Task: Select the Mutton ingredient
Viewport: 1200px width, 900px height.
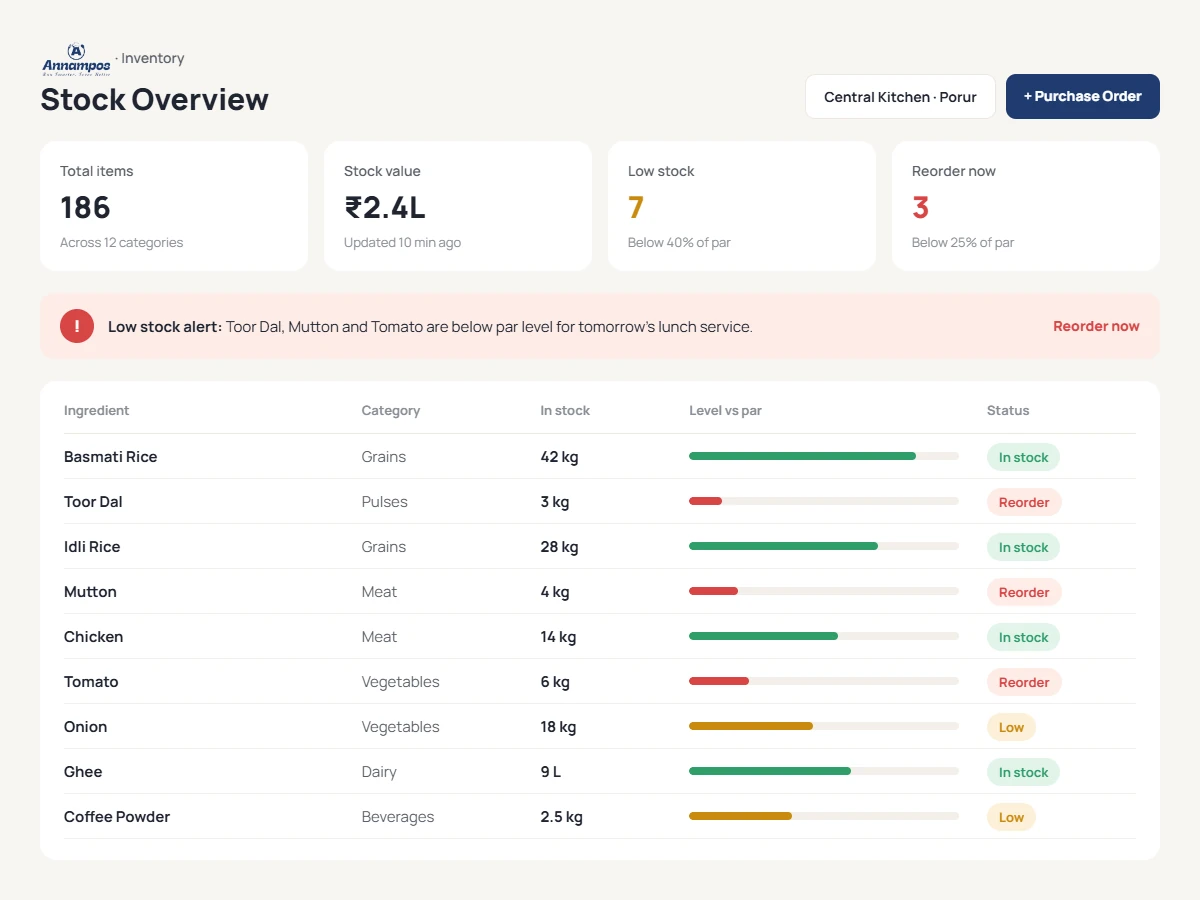Action: coord(90,592)
